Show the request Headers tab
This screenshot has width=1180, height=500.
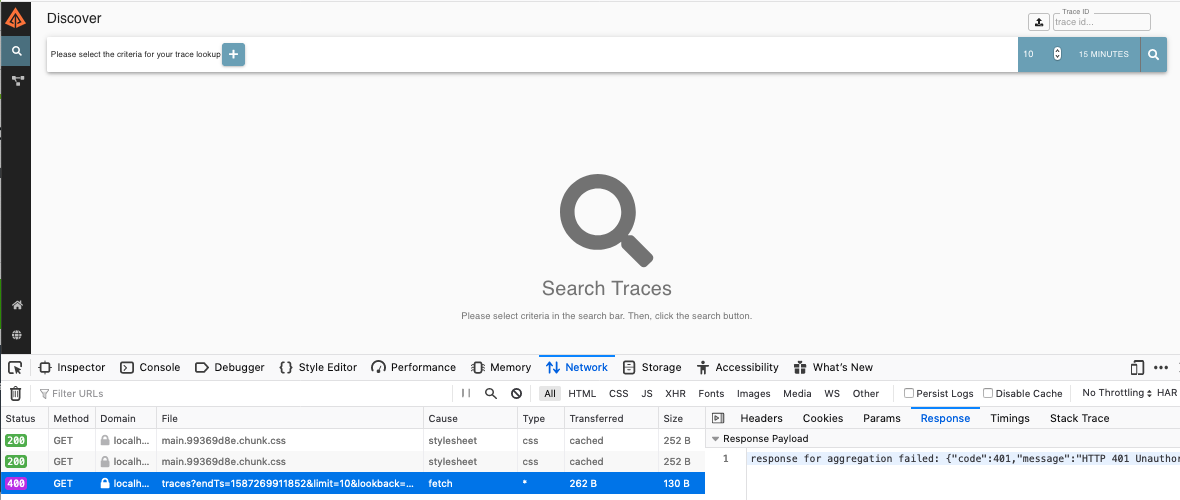761,418
